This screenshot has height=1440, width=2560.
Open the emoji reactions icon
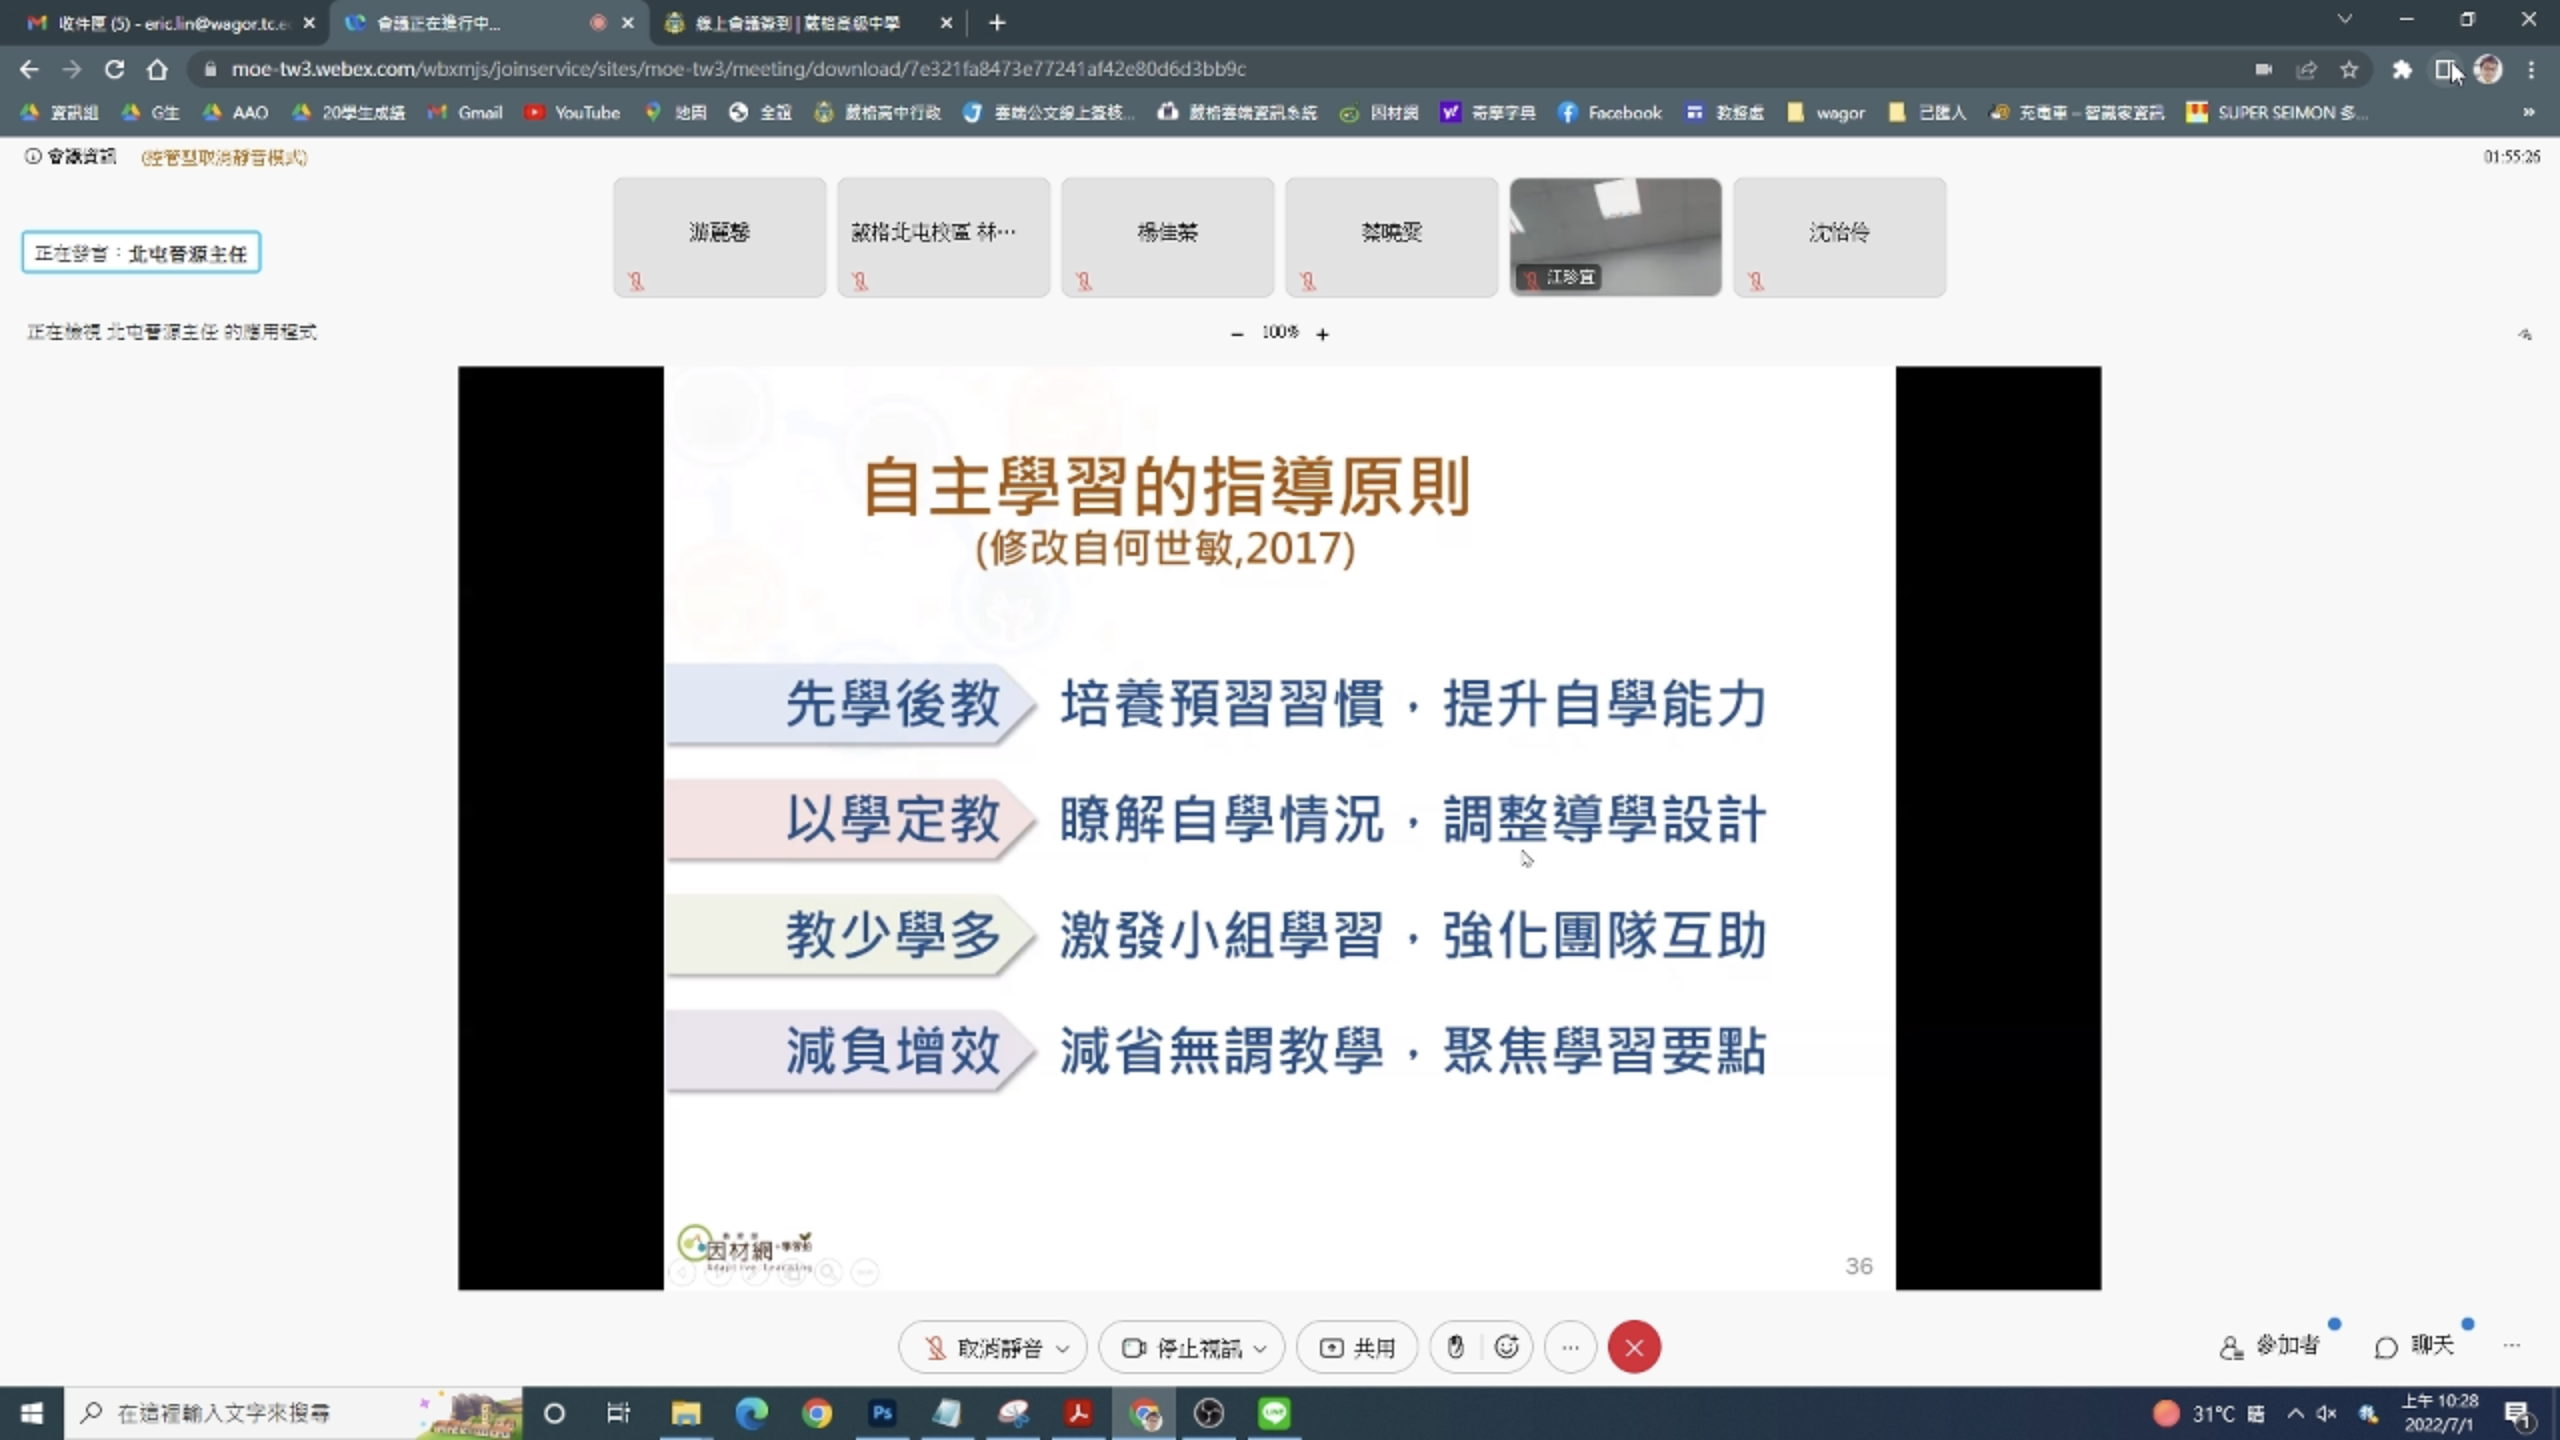point(1507,1348)
